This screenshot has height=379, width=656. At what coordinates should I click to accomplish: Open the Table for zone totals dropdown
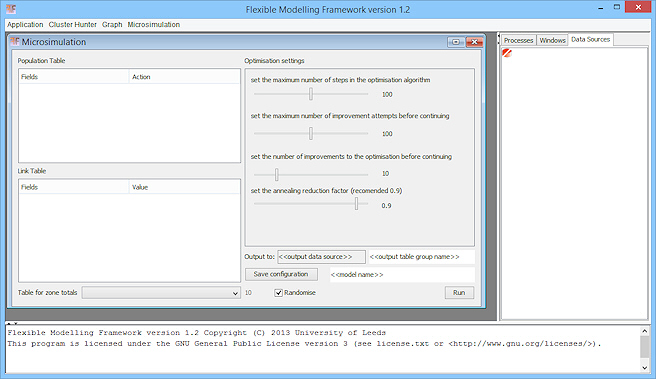tap(161, 293)
